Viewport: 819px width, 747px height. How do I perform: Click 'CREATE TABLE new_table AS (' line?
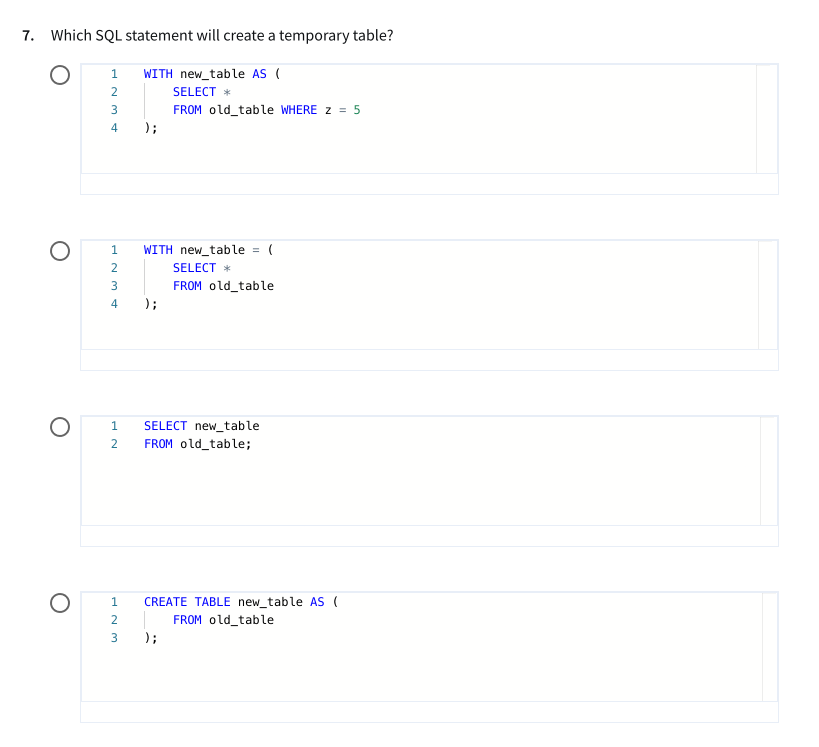pos(241,602)
